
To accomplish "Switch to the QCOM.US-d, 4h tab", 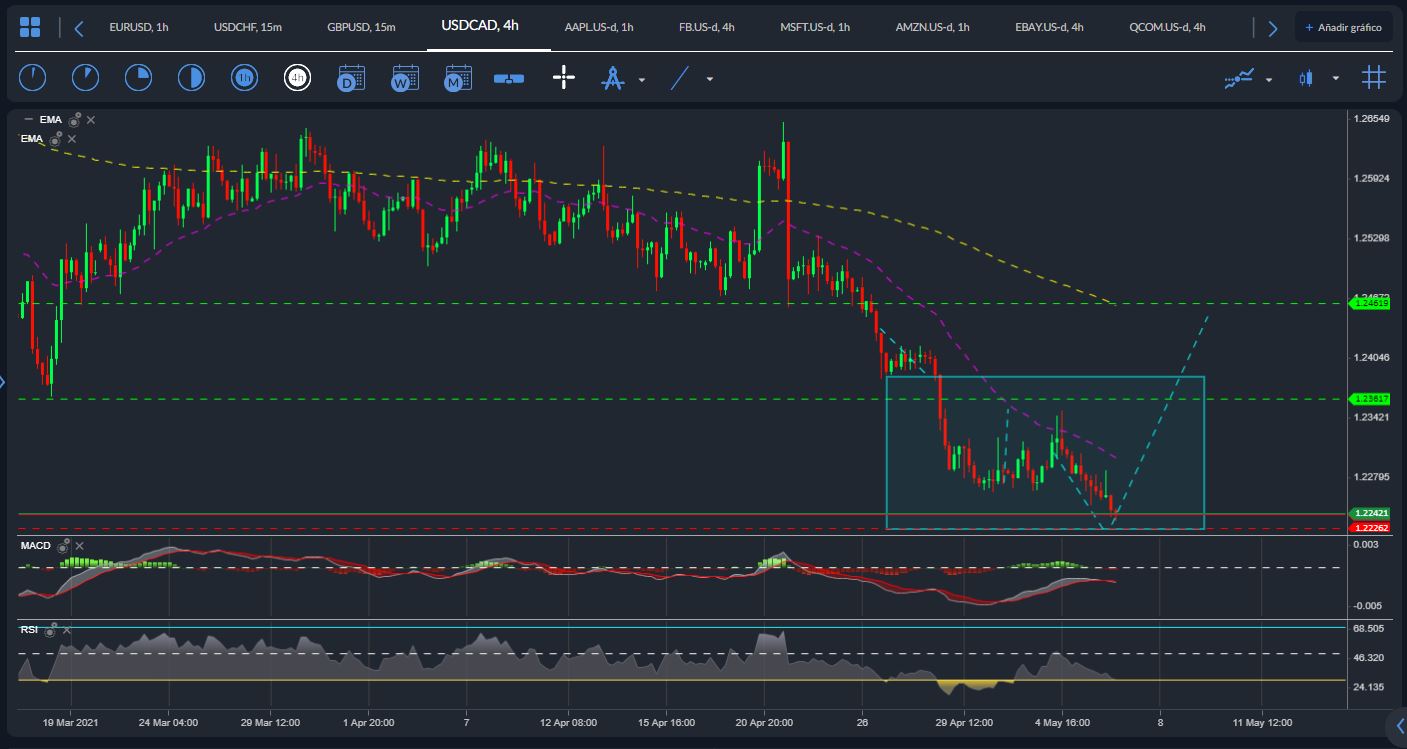I will (1167, 27).
